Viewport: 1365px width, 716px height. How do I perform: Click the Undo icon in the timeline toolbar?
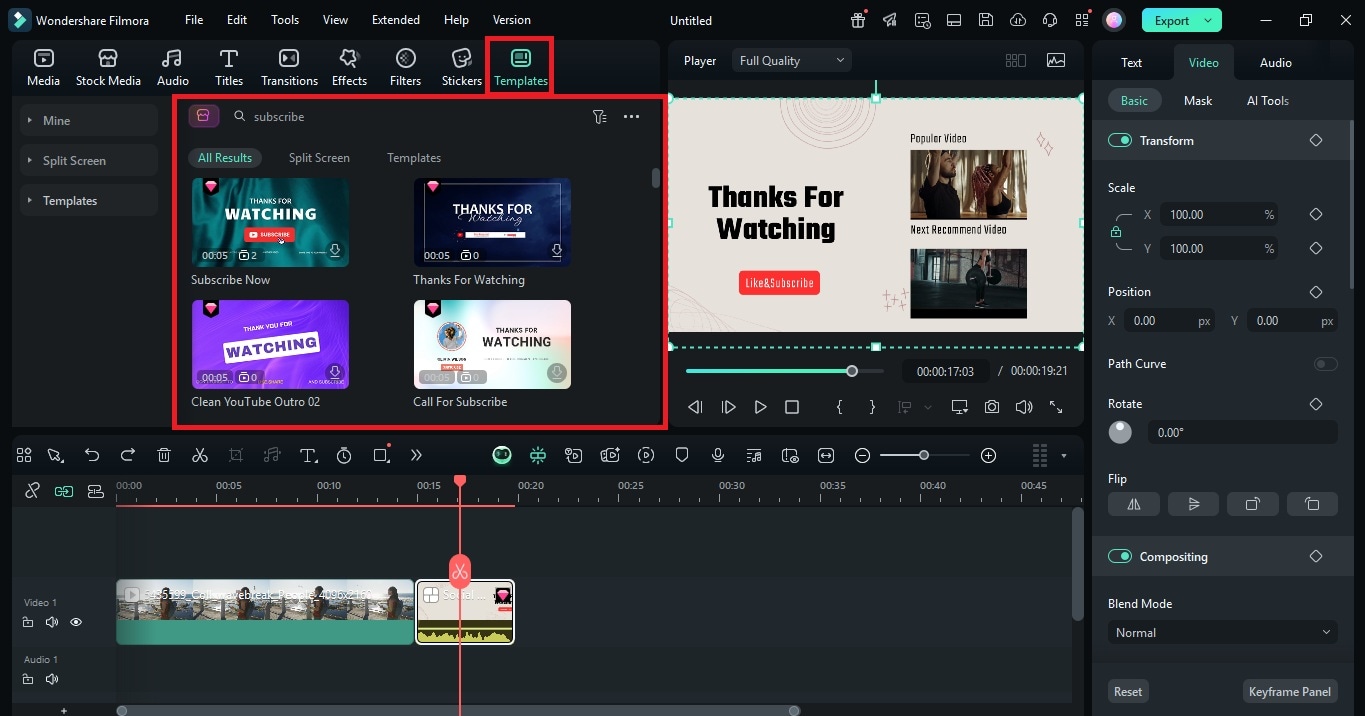(92, 455)
